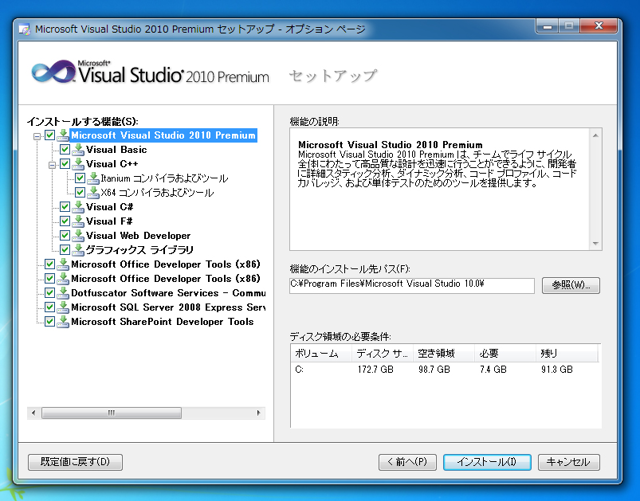640x501 pixels.
Task: Click install icon beside Visual F#
Action: (x=78, y=221)
